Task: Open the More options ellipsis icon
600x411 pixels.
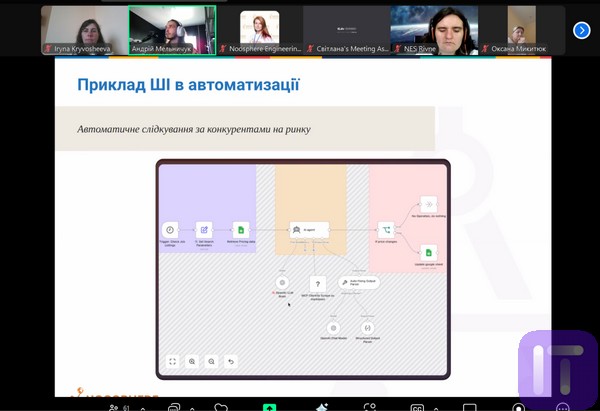Action: 562,407
